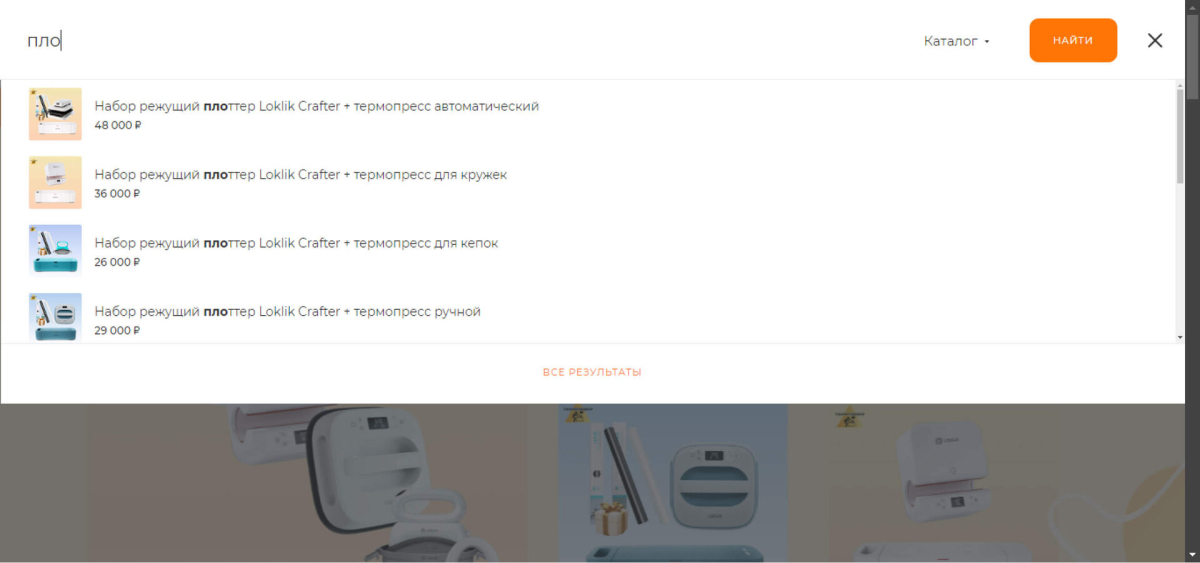Open thumbnail of термопресс для кепок set
The image size is (1200, 563).
(x=55, y=250)
